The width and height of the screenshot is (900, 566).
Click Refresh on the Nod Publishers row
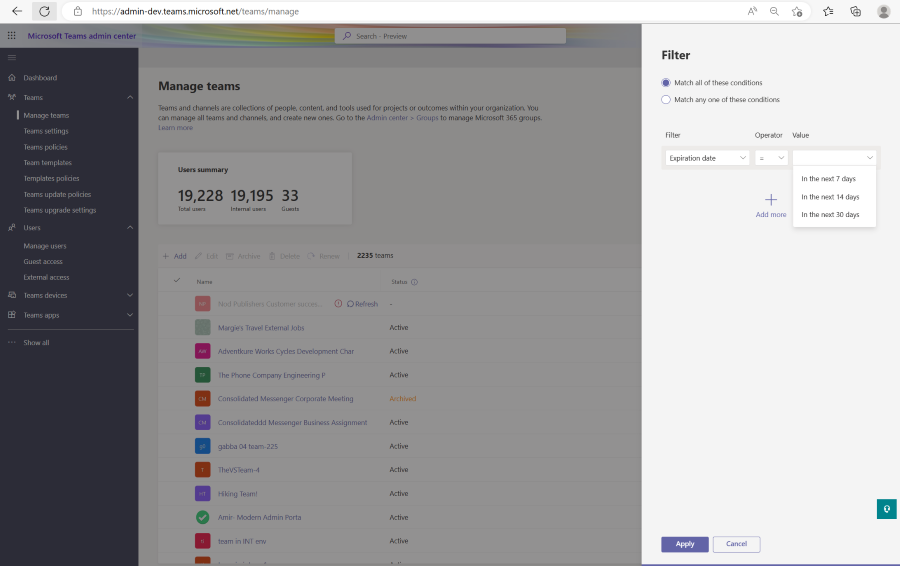click(x=362, y=304)
